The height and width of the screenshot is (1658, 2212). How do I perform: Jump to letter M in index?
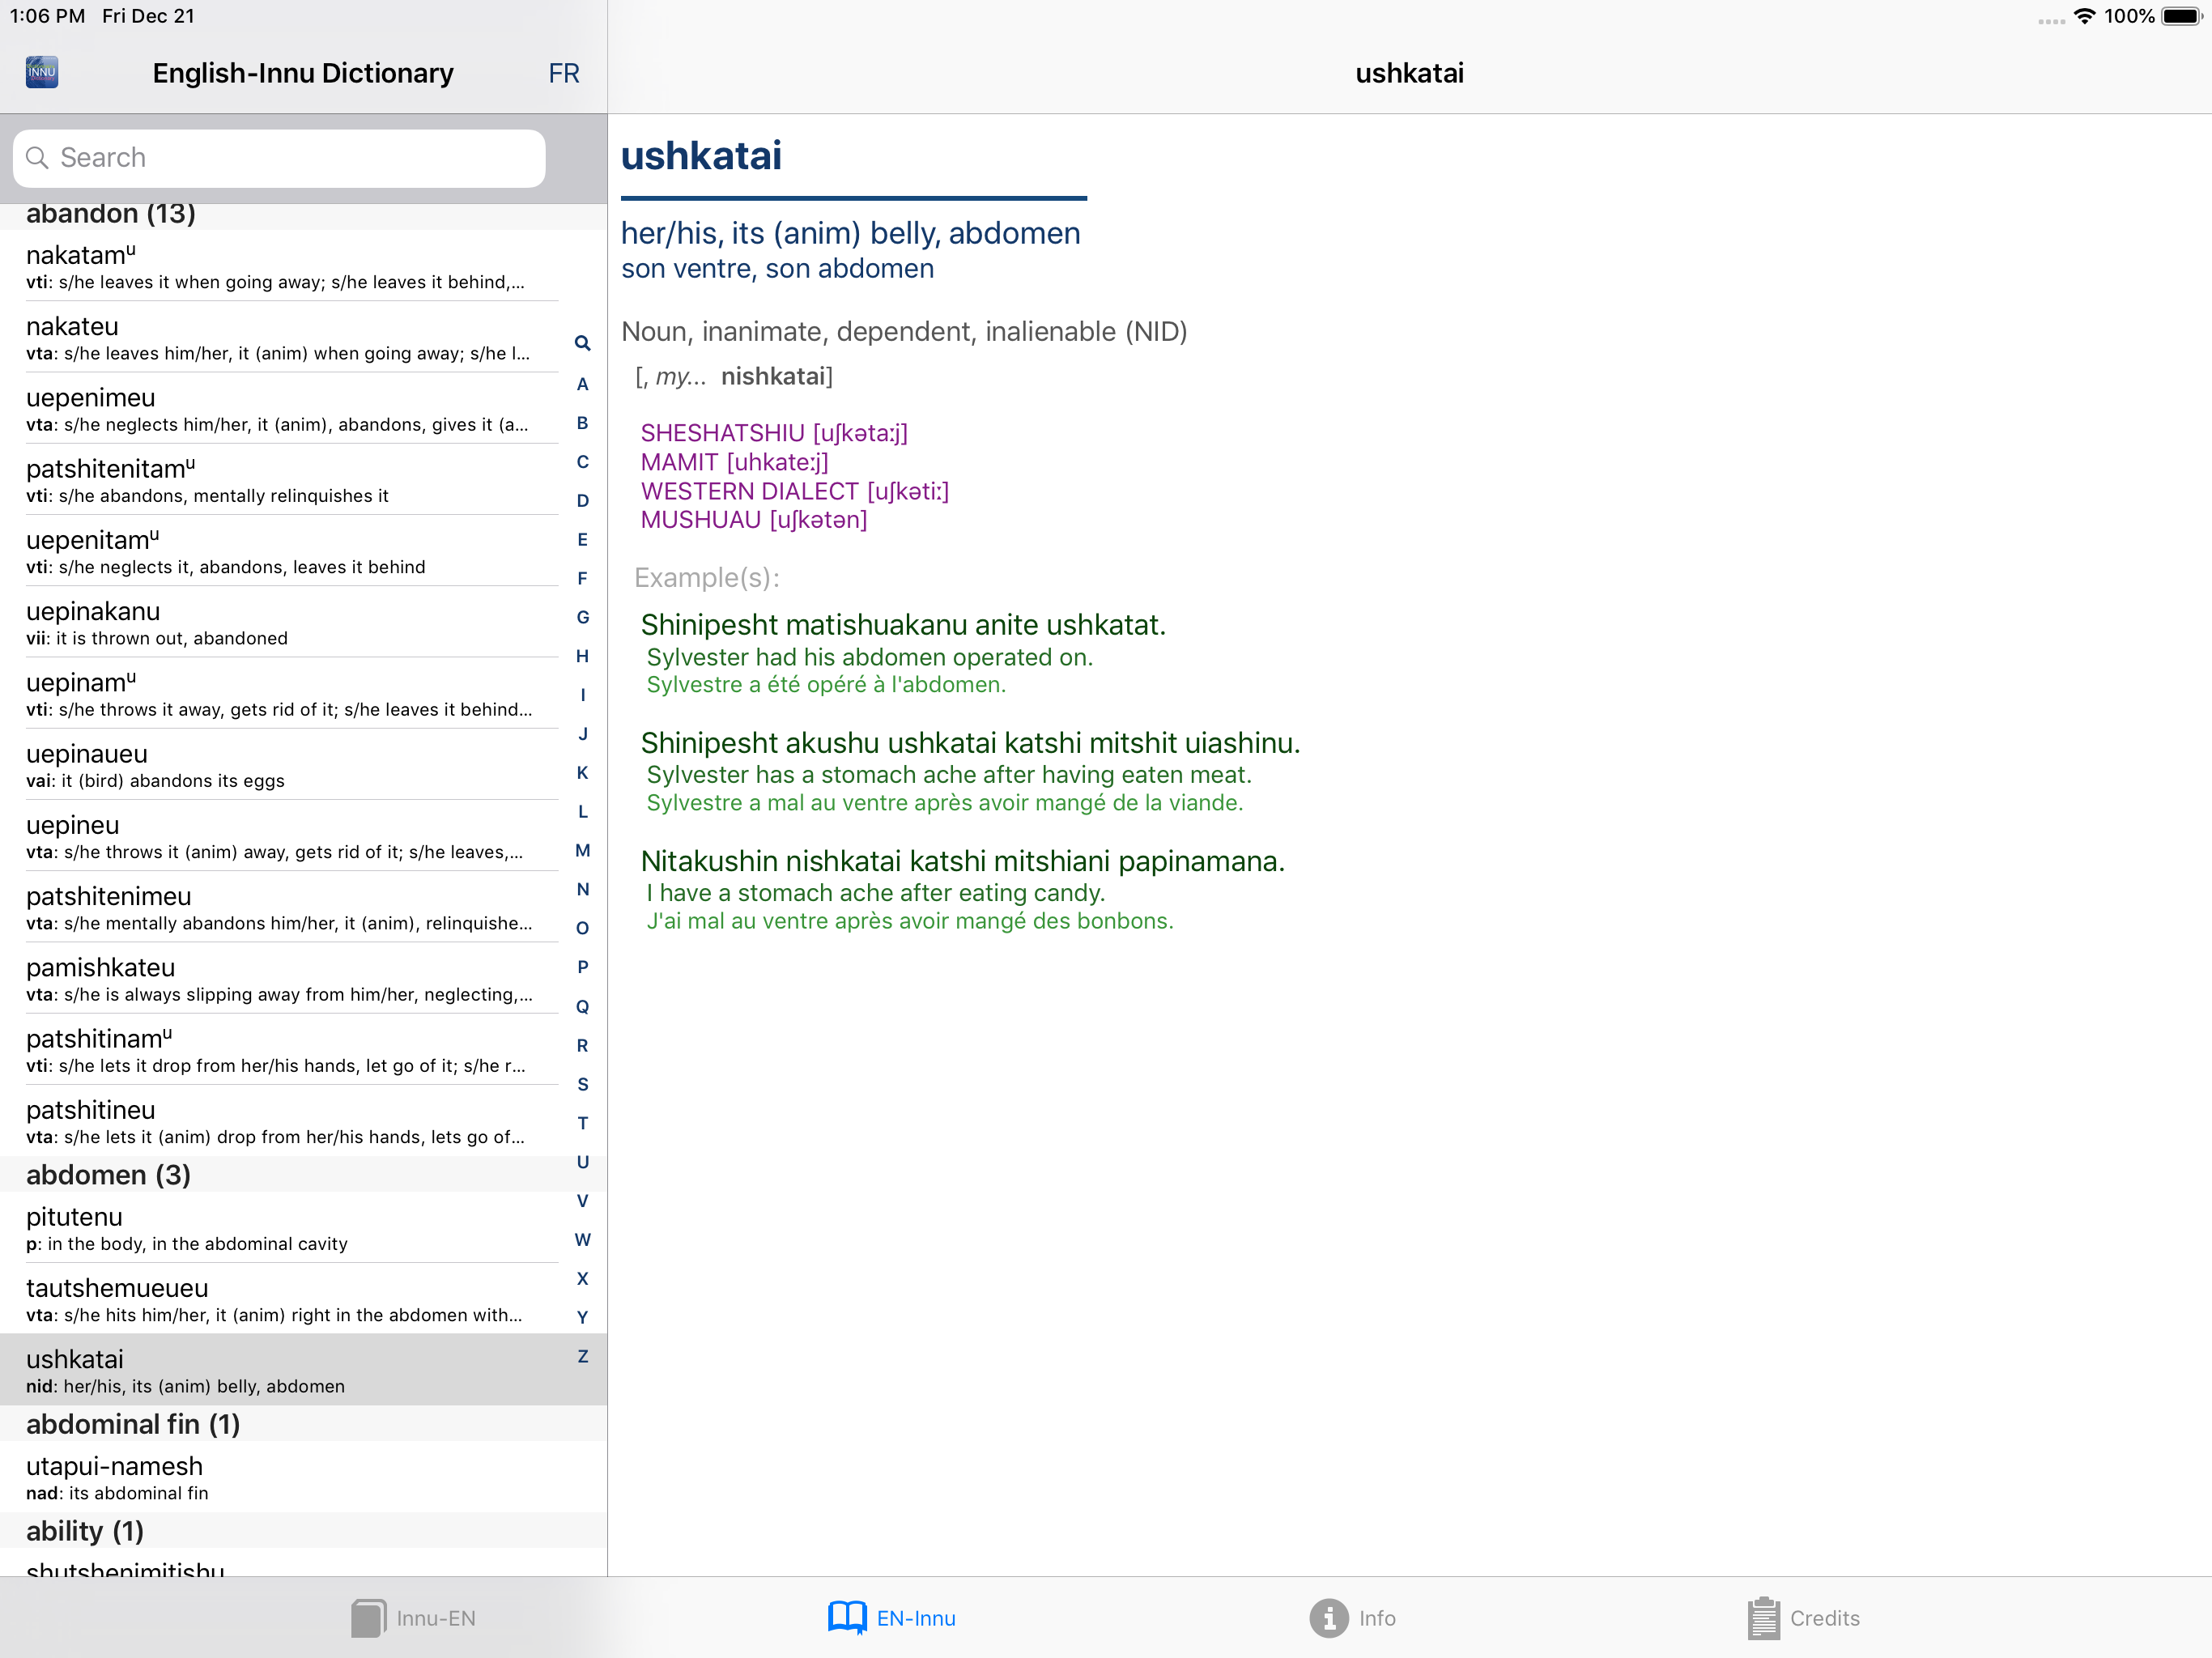click(582, 851)
